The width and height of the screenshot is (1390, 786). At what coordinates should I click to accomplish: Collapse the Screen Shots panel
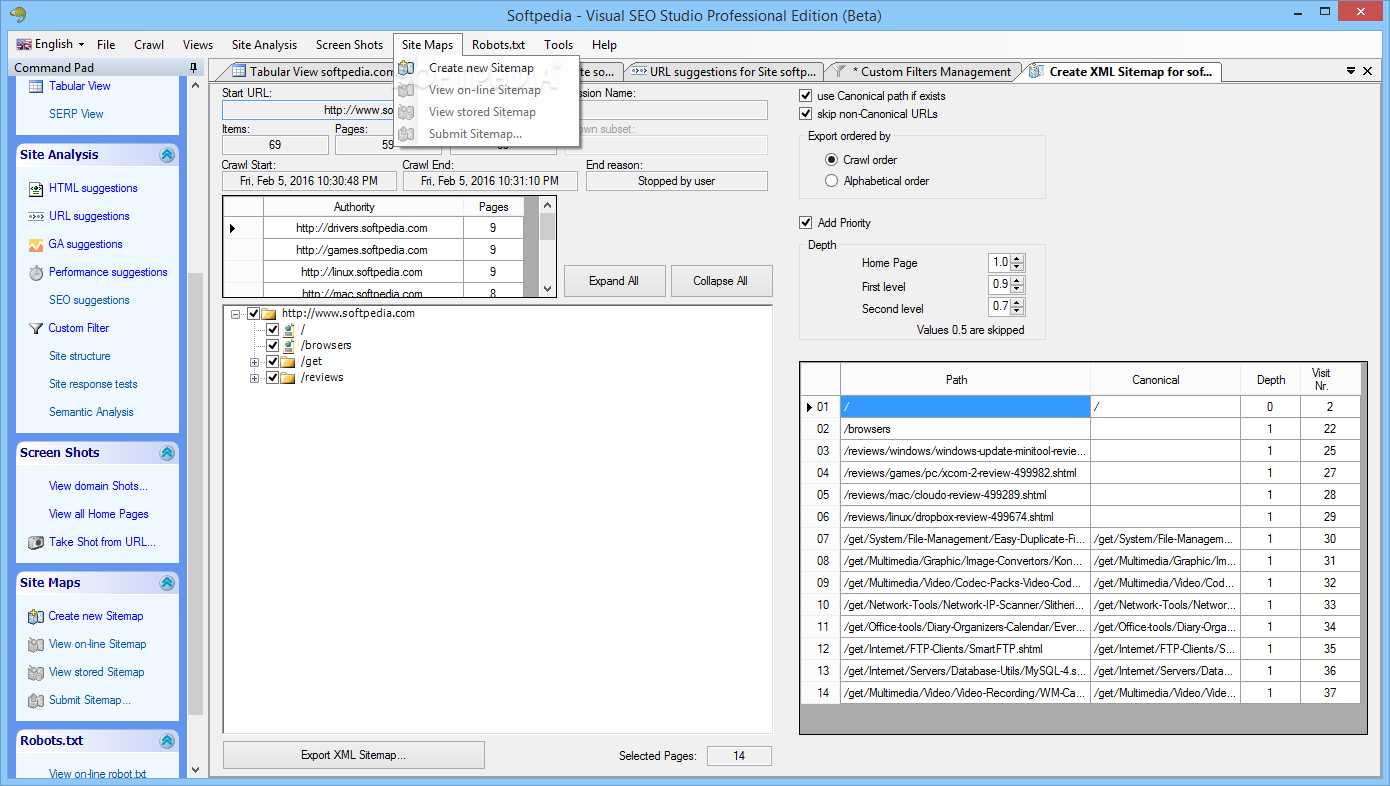click(167, 453)
